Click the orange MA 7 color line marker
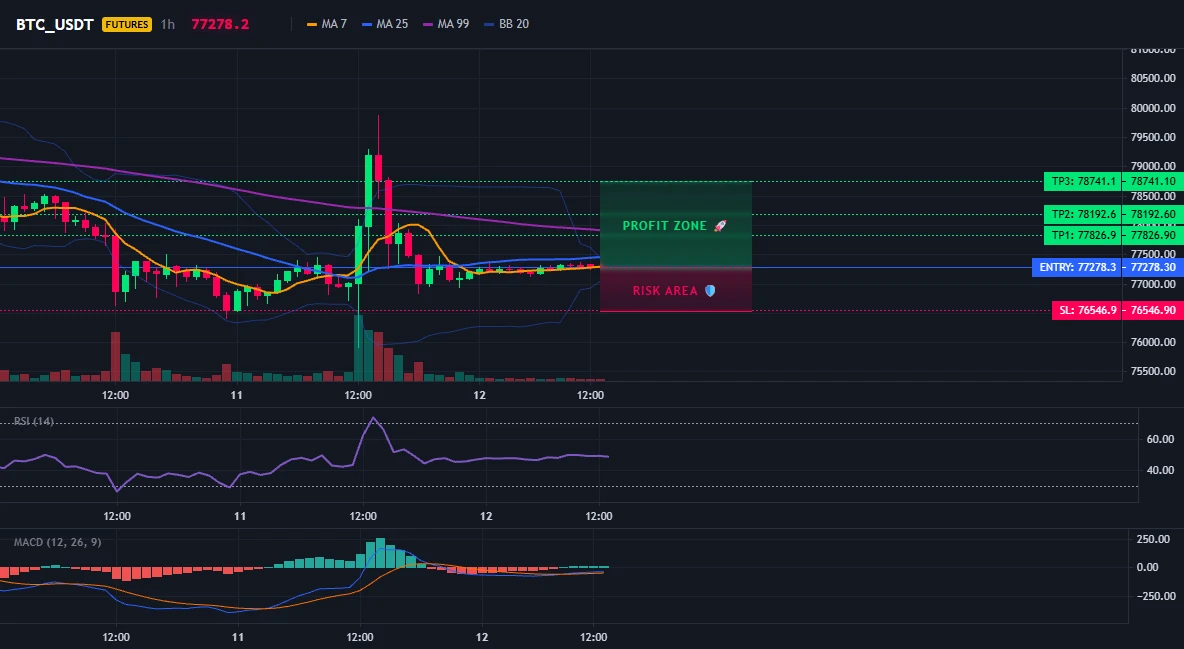The height and width of the screenshot is (649, 1184). pyautogui.click(x=312, y=24)
